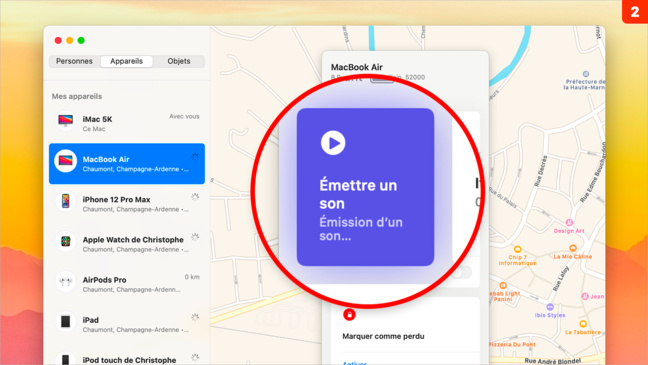The image size is (648, 365).
Task: Click the Émettre un son play icon
Action: (333, 143)
